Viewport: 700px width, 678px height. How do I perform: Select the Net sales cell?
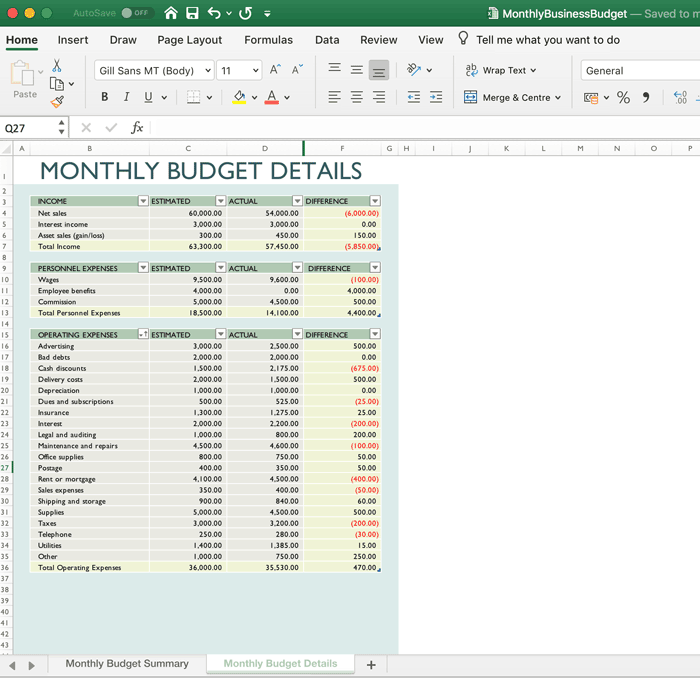pyautogui.click(x=89, y=213)
